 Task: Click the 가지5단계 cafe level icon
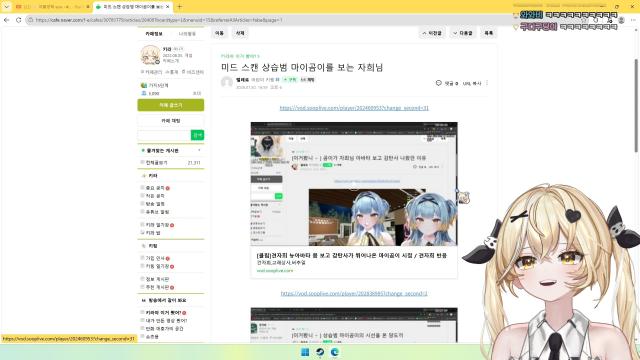144,85
